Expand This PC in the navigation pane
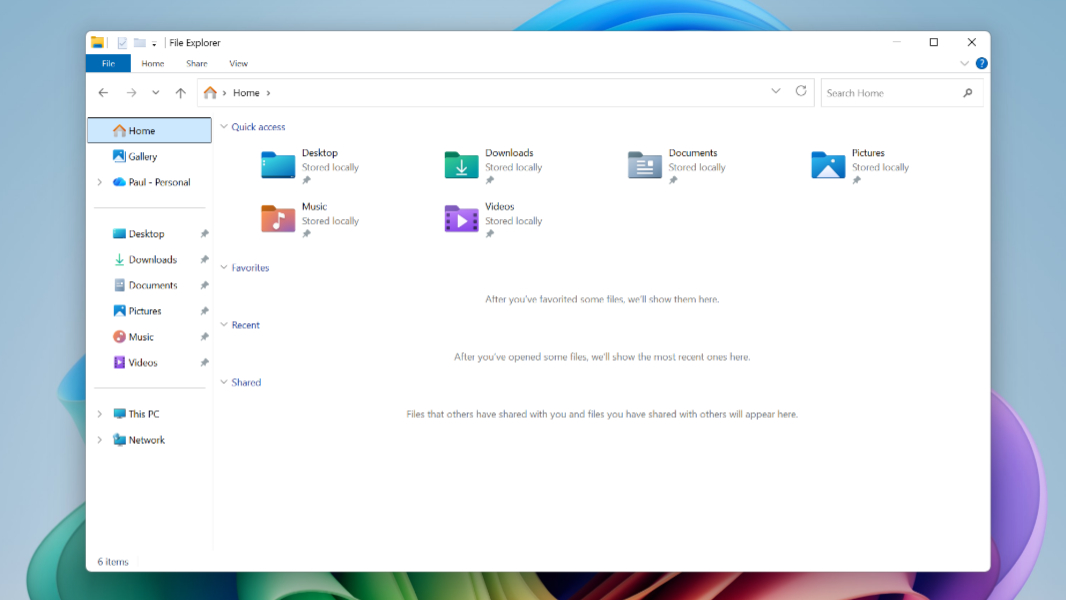This screenshot has height=600, width=1066. click(x=99, y=414)
